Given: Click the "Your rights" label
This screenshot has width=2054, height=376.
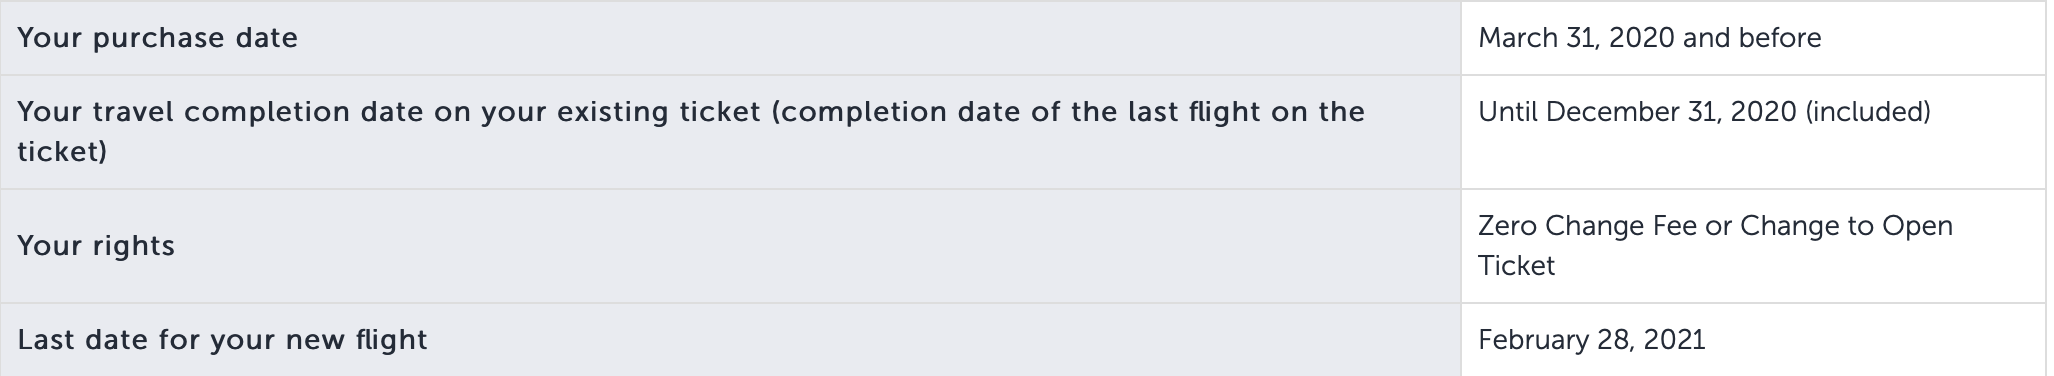Looking at the screenshot, I should (96, 246).
